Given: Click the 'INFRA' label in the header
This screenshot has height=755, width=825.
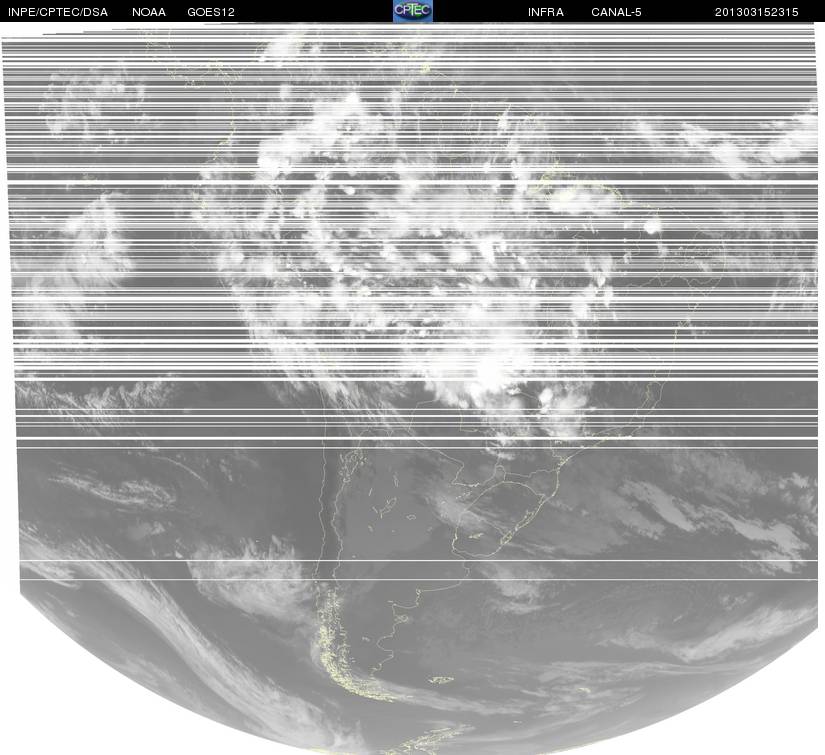Looking at the screenshot, I should [x=546, y=12].
